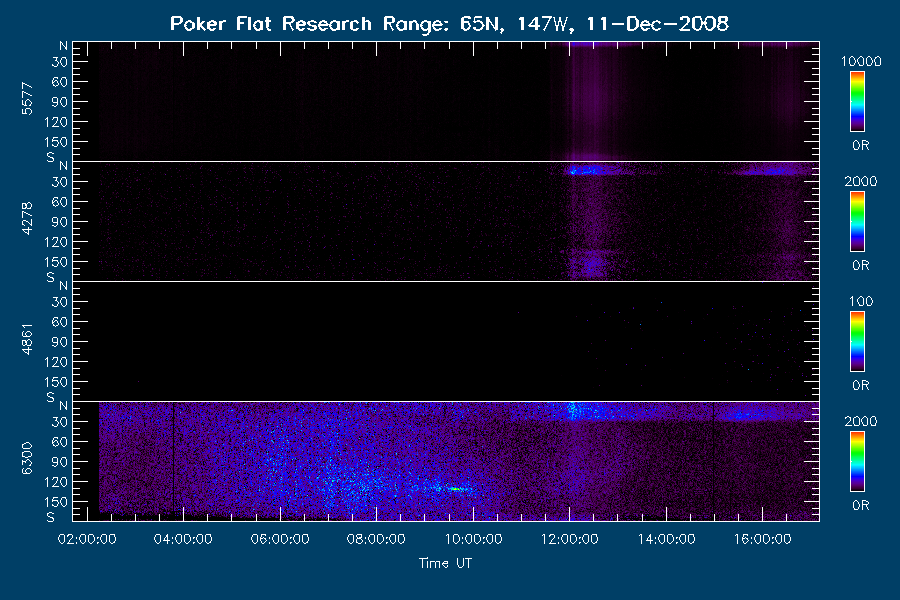
Task: Click the 2000 label of 6300 color scale
Action: [861, 421]
